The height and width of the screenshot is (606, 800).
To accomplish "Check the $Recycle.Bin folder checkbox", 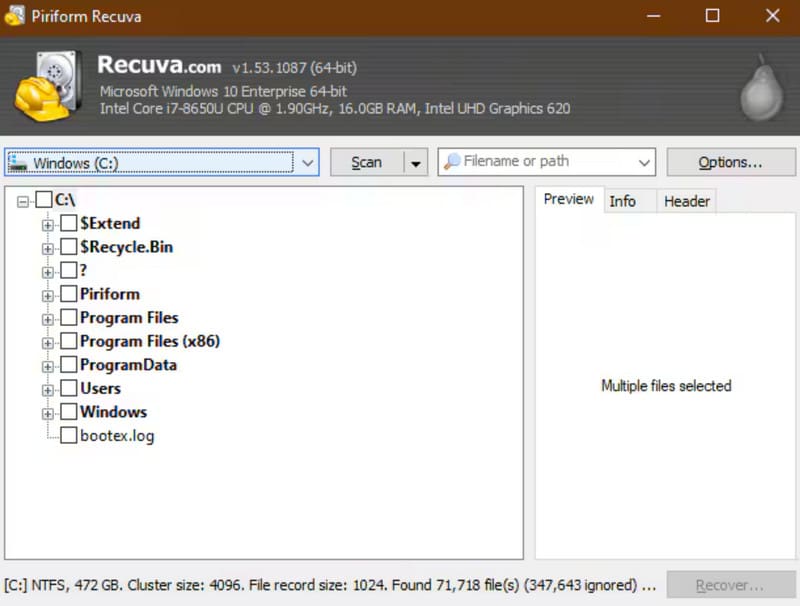I will (x=69, y=246).
